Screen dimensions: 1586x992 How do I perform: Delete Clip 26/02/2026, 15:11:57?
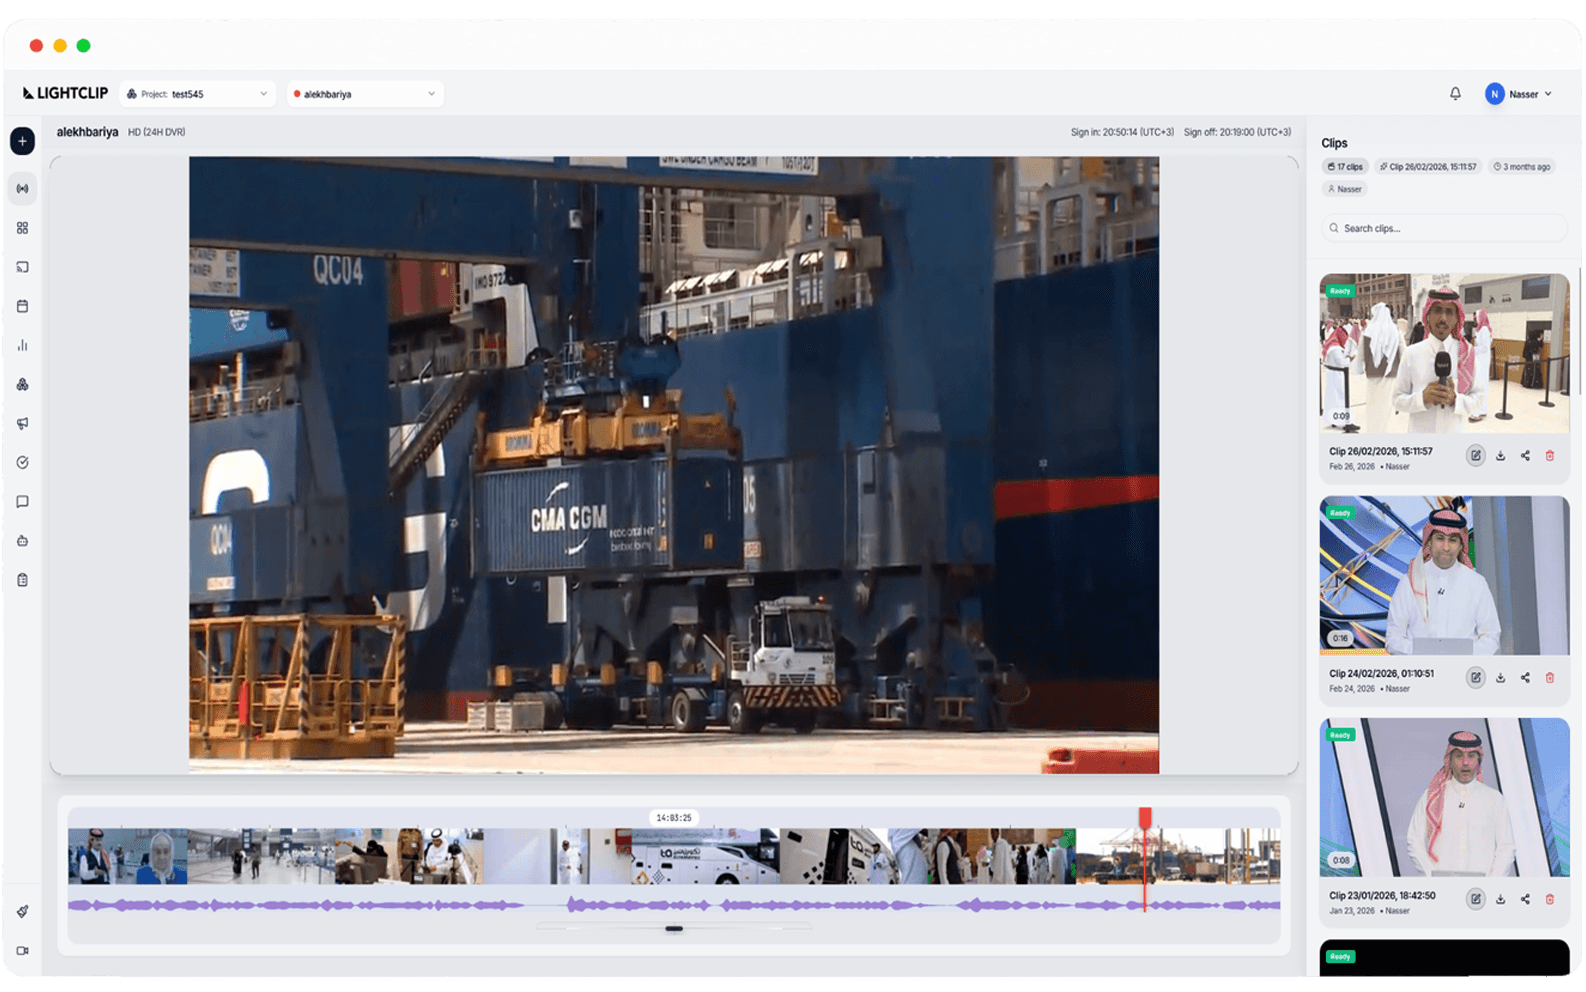click(x=1550, y=456)
